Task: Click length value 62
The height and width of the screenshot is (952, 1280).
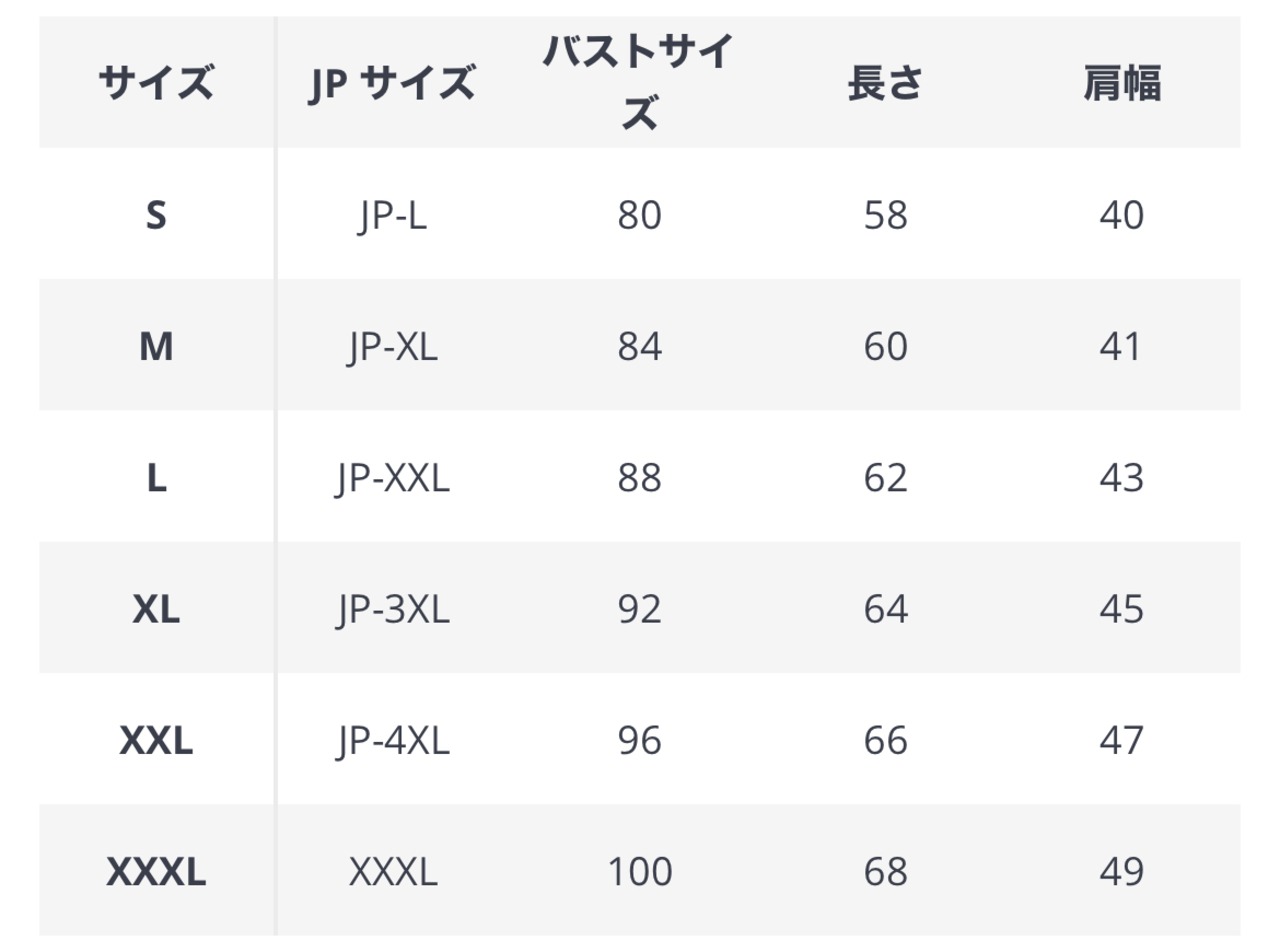Action: [x=885, y=478]
